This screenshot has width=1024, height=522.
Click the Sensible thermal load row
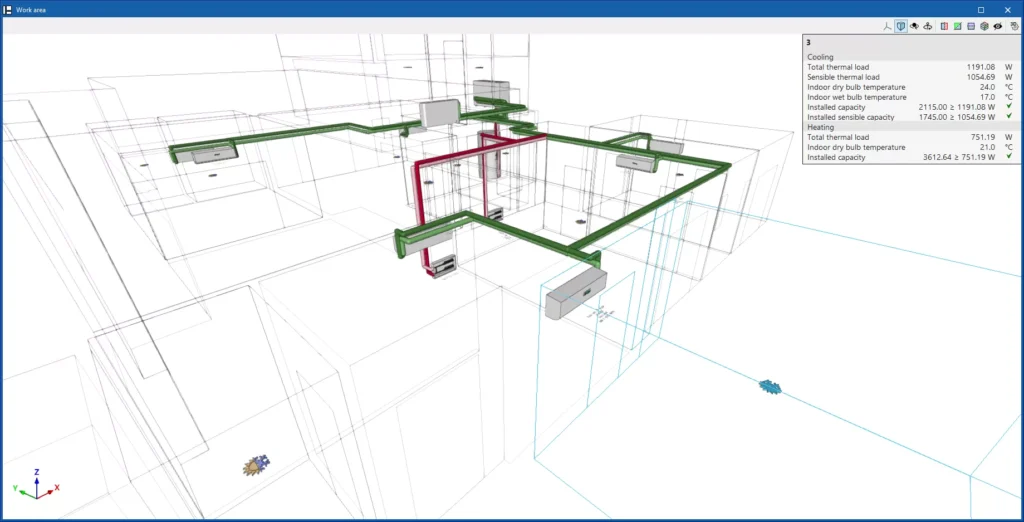tap(910, 77)
